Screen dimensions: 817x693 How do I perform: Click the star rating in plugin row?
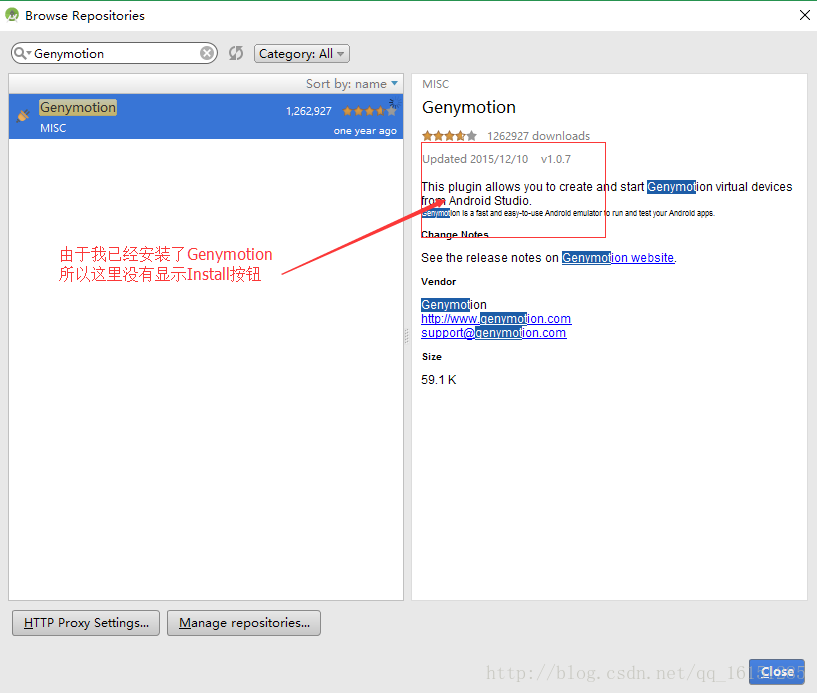point(369,111)
